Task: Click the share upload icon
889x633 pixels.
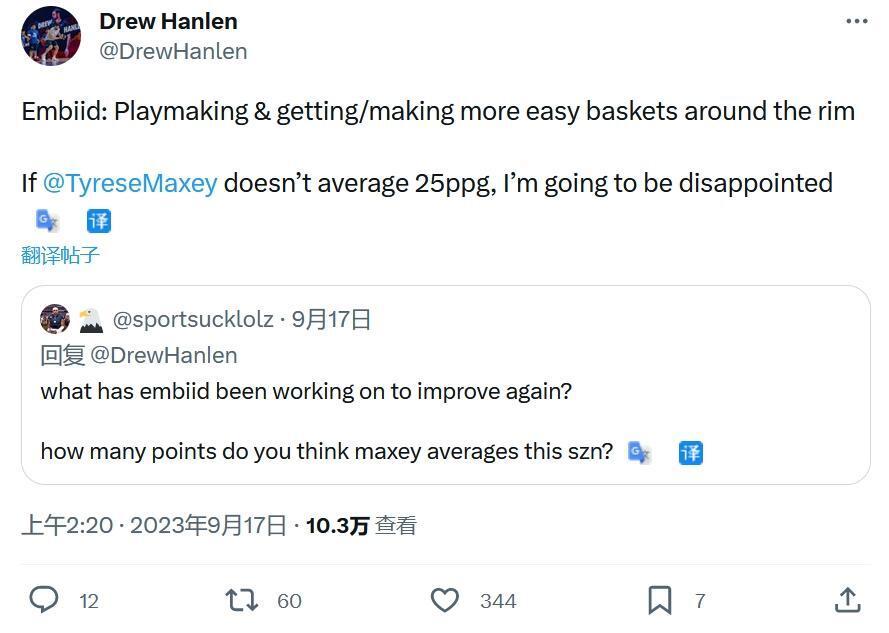Action: (x=847, y=600)
